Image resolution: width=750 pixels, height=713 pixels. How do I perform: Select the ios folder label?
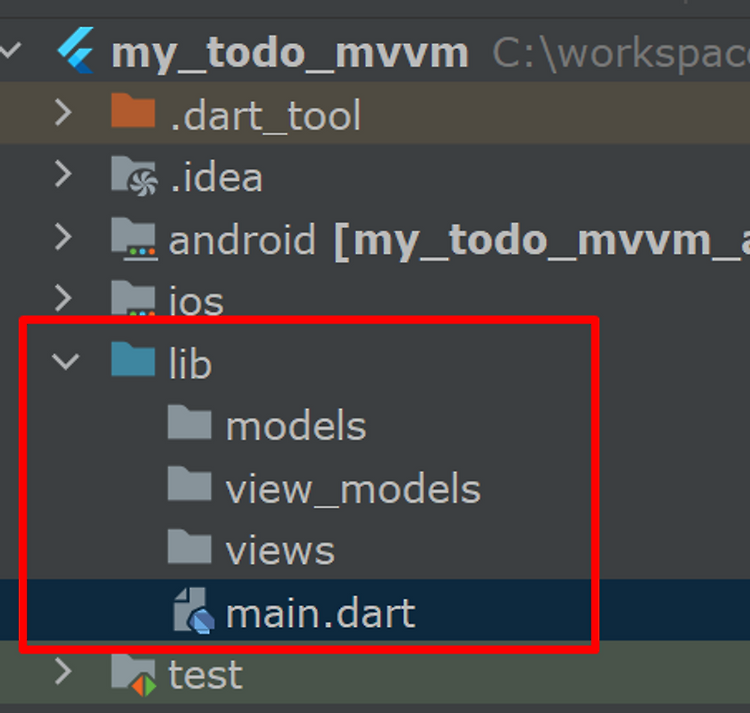coord(196,300)
